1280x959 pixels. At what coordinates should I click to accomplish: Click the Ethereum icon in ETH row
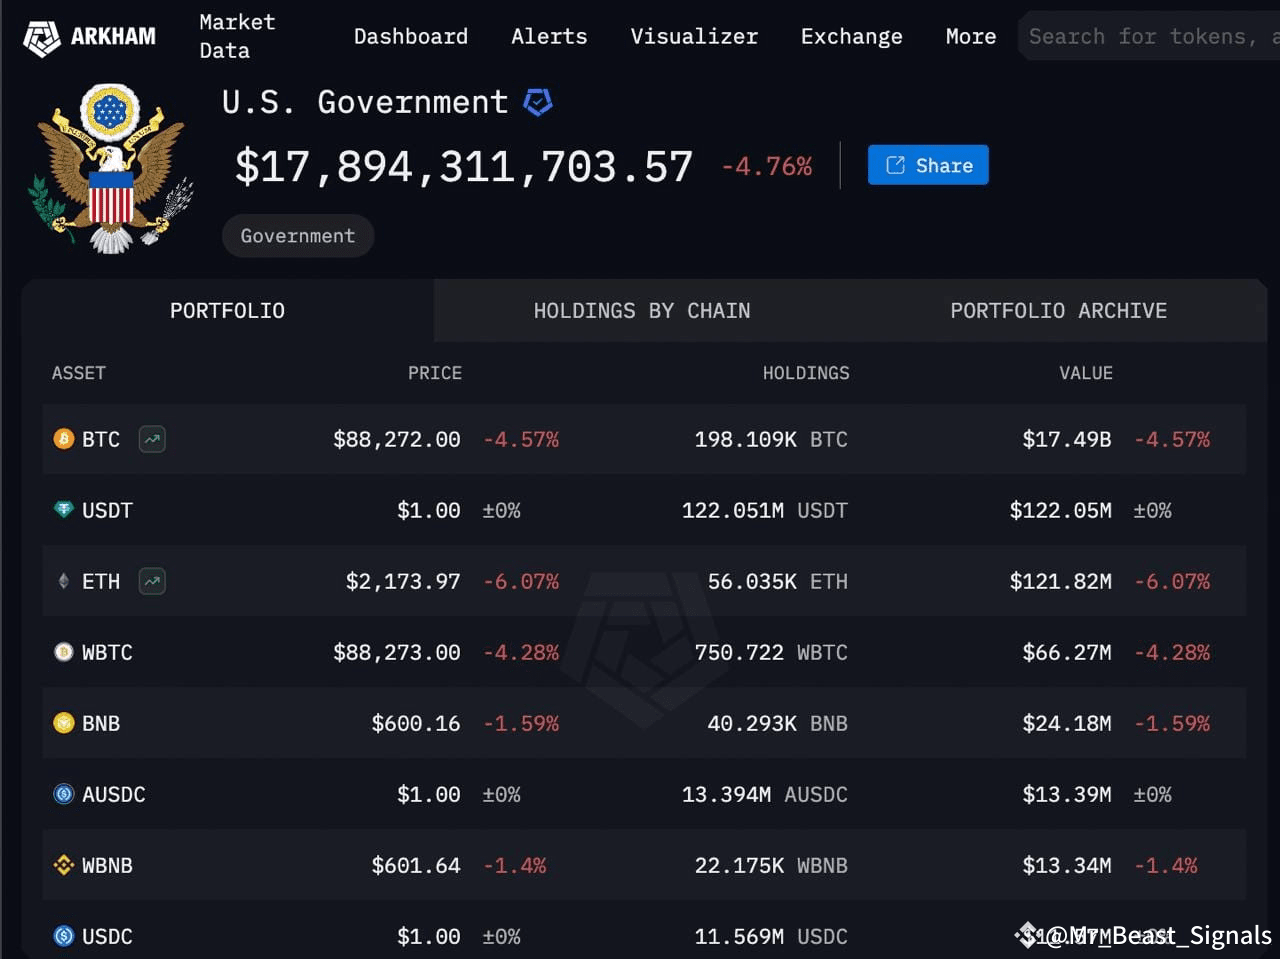coord(64,581)
